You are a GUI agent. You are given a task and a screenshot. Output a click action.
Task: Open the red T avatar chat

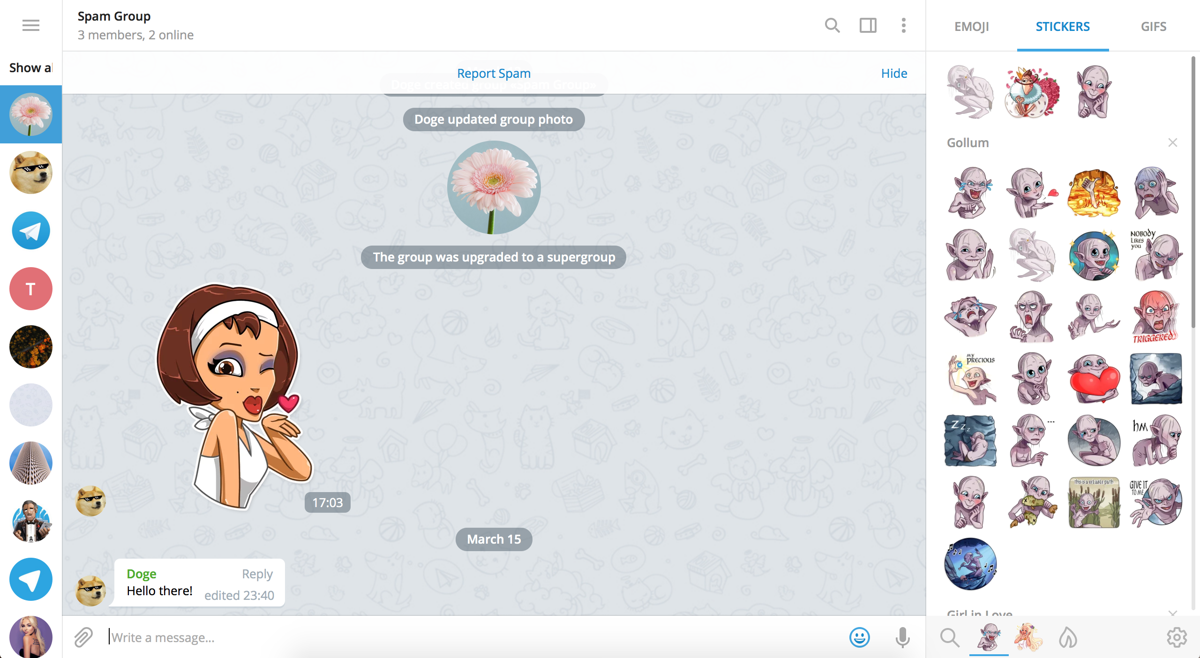pyautogui.click(x=31, y=289)
